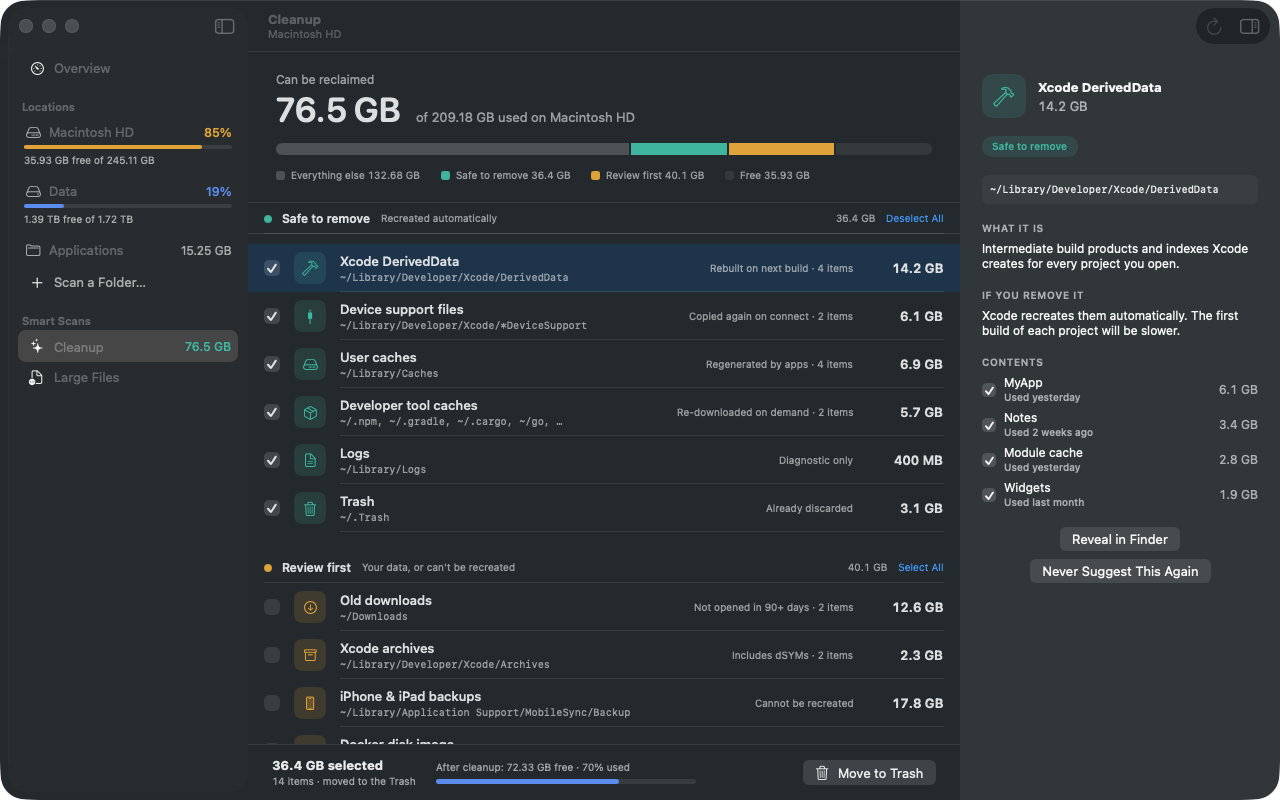Click the Move to Trash button
Image resolution: width=1280 pixels, height=800 pixels.
[x=870, y=773]
